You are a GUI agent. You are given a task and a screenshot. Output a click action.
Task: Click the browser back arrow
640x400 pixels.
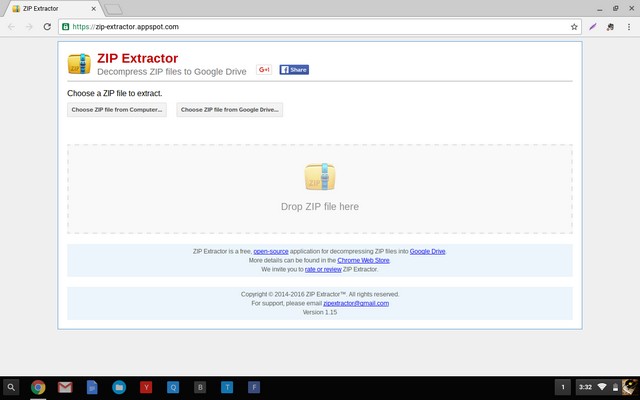[11, 27]
